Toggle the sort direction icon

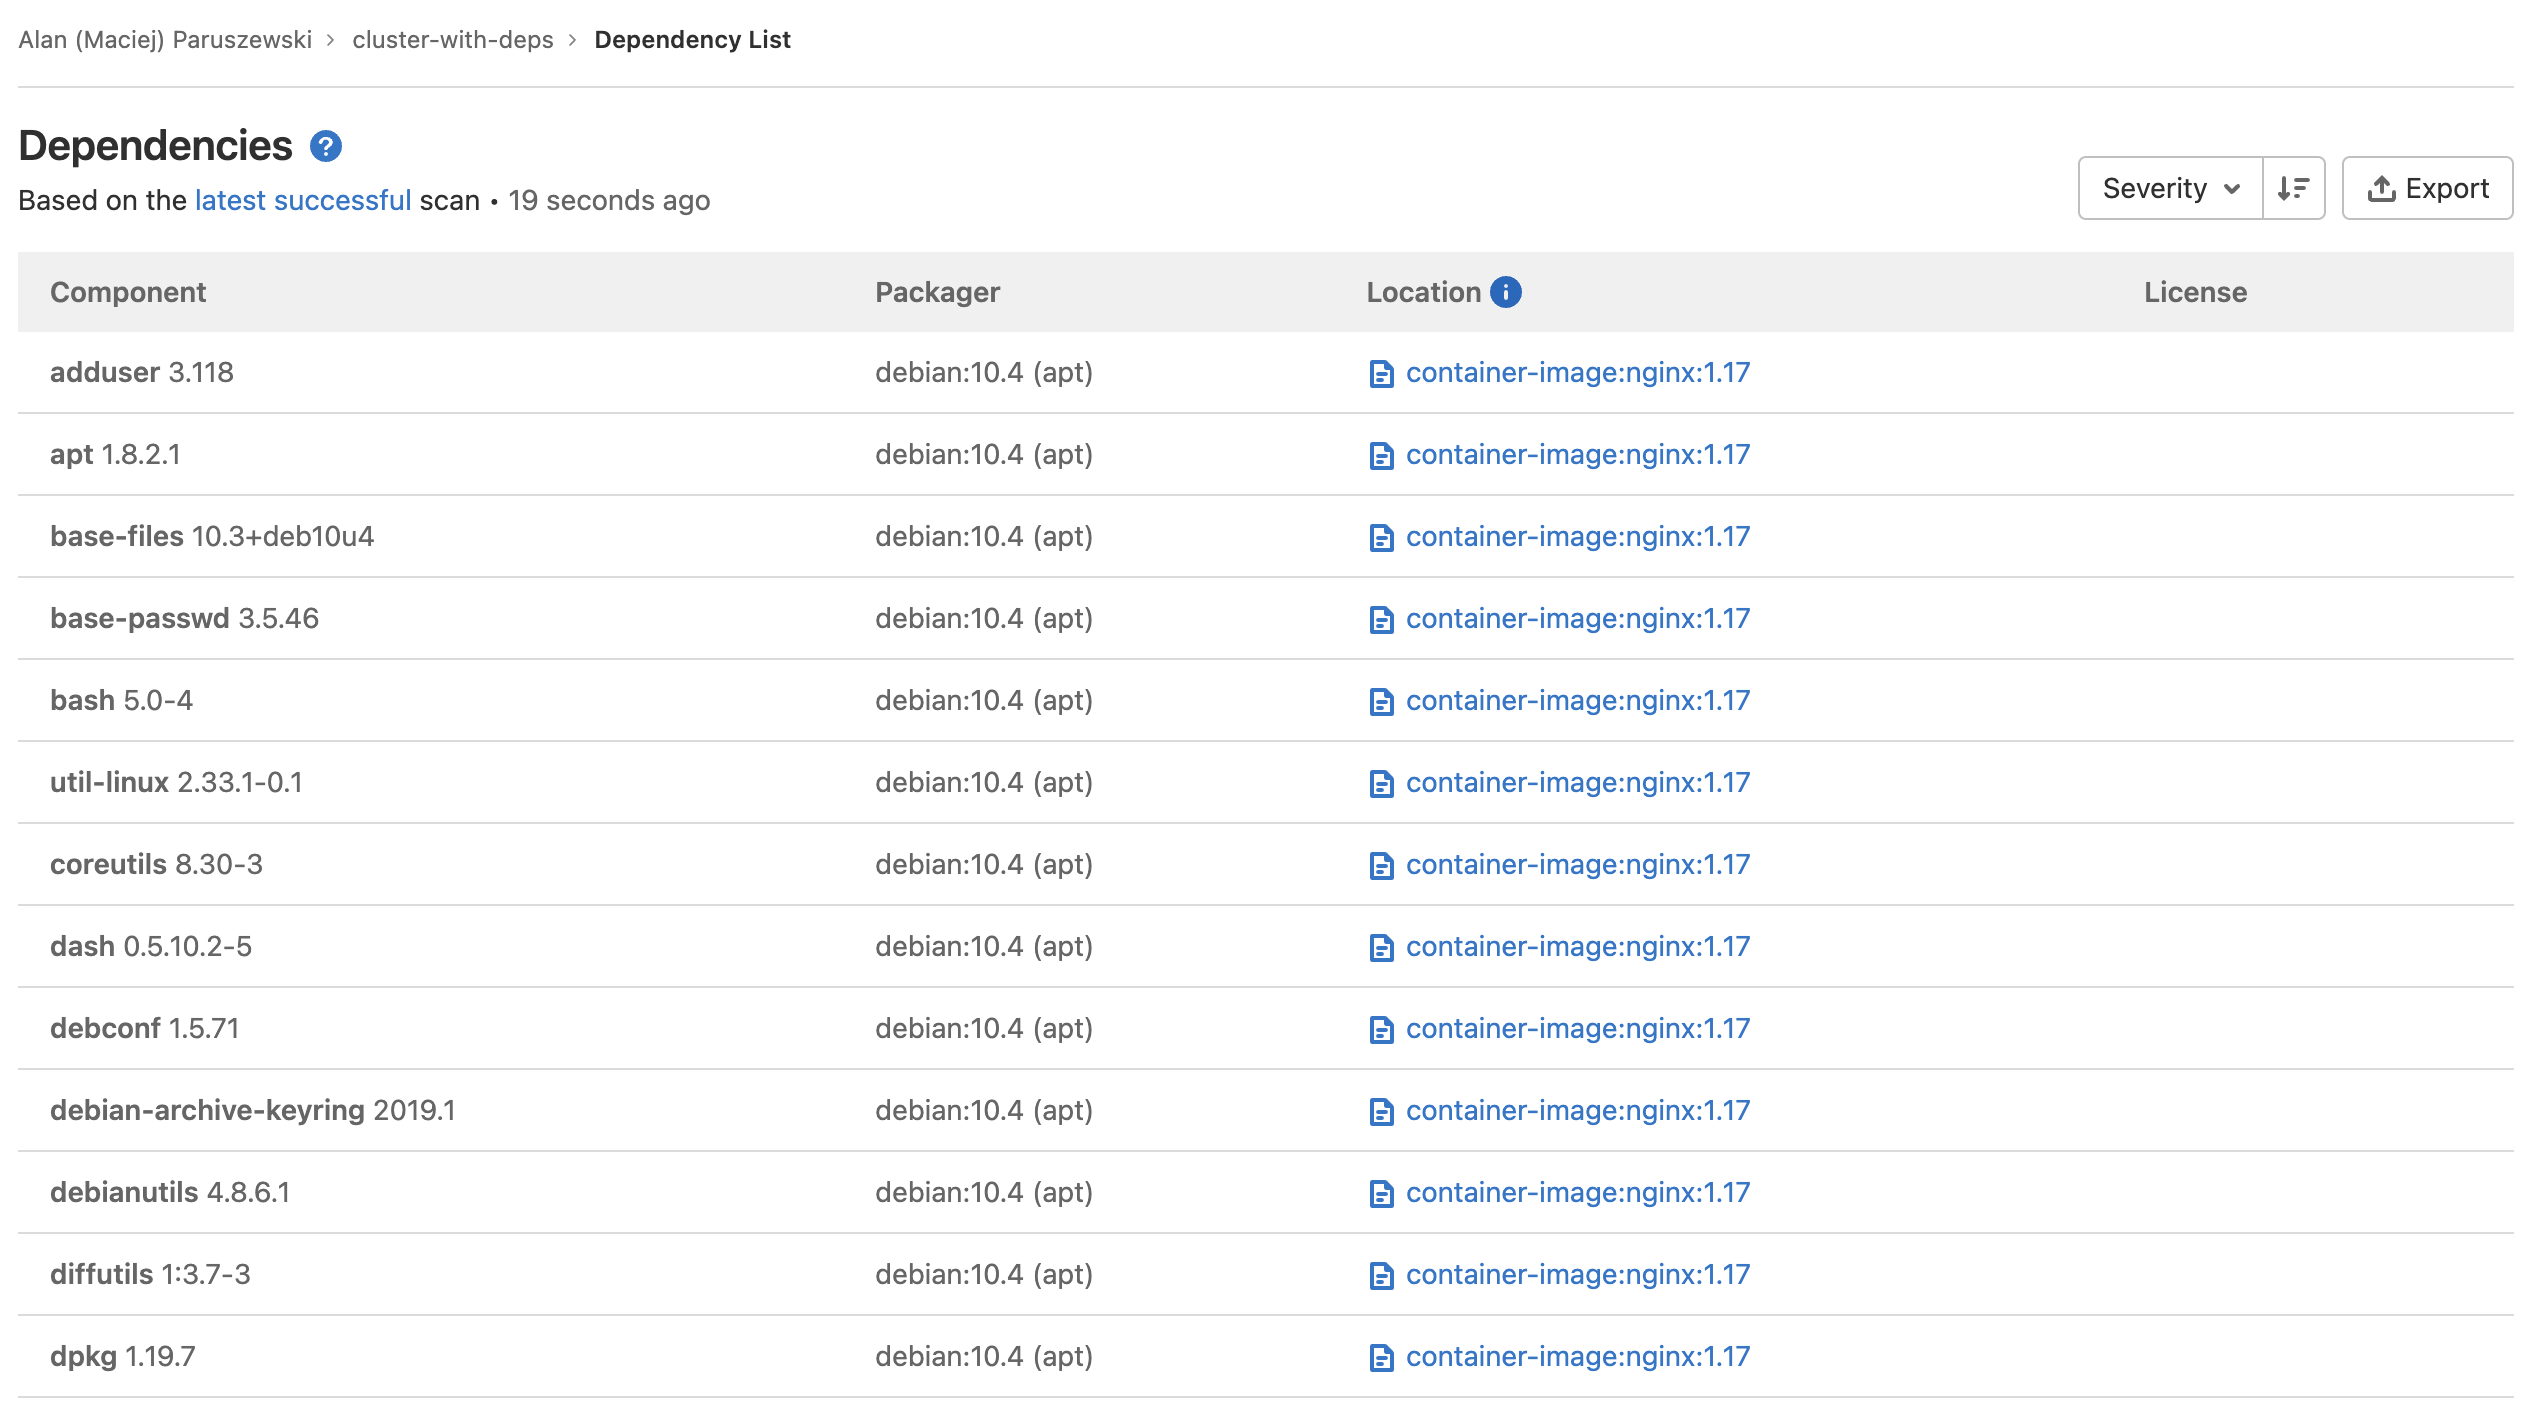click(2294, 188)
